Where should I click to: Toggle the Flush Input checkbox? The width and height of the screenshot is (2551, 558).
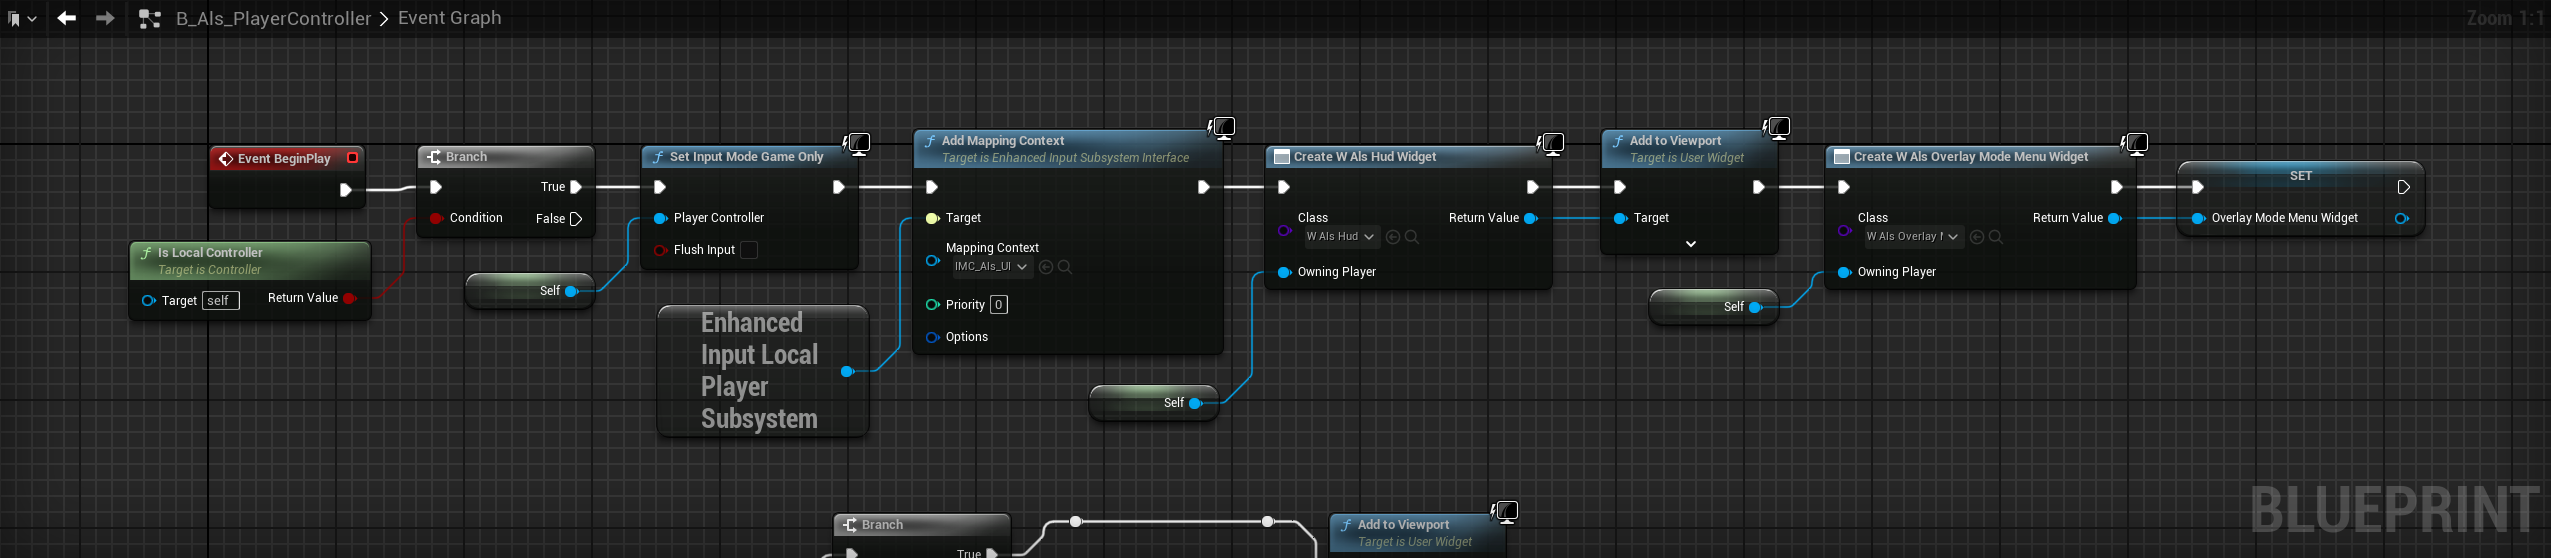(x=749, y=250)
